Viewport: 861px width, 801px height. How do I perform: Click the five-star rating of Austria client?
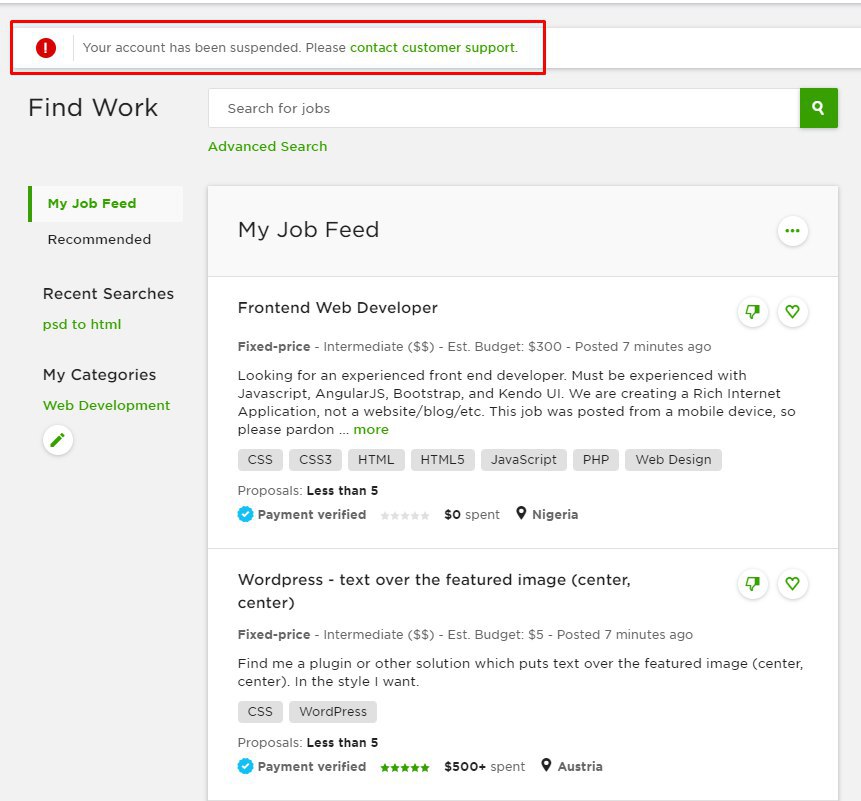pyautogui.click(x=404, y=767)
